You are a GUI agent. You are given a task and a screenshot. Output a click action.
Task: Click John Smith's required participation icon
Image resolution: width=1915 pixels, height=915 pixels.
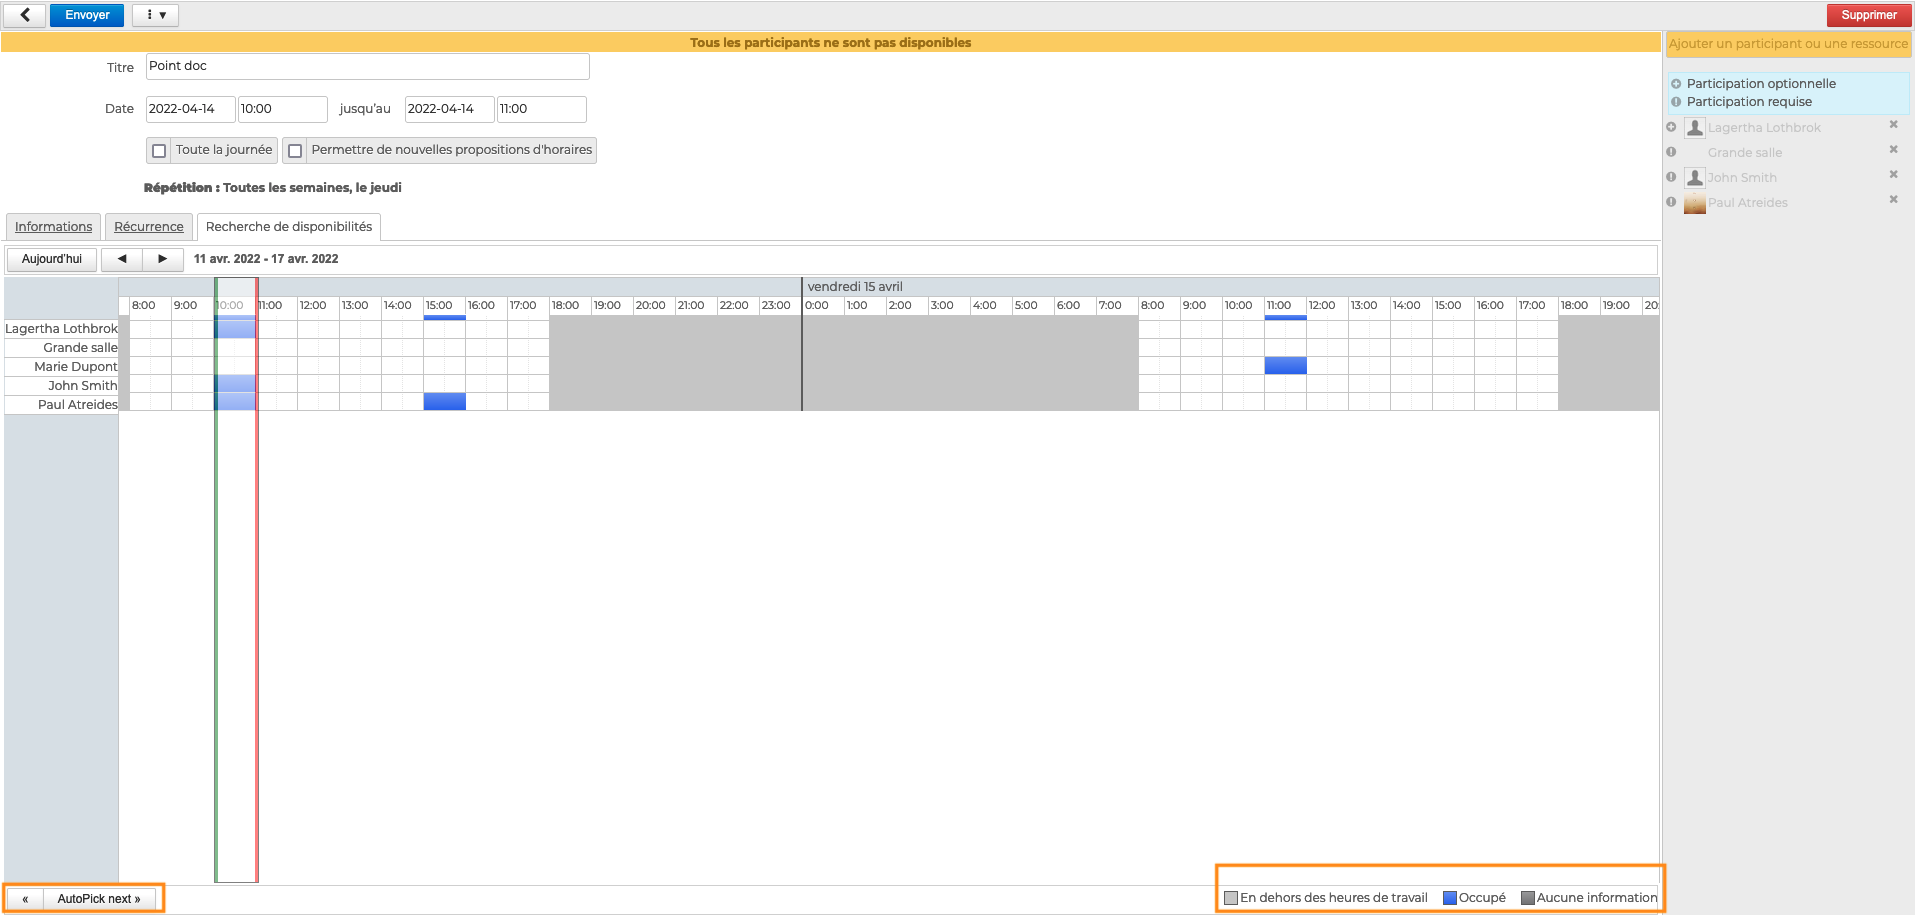pyautogui.click(x=1671, y=177)
